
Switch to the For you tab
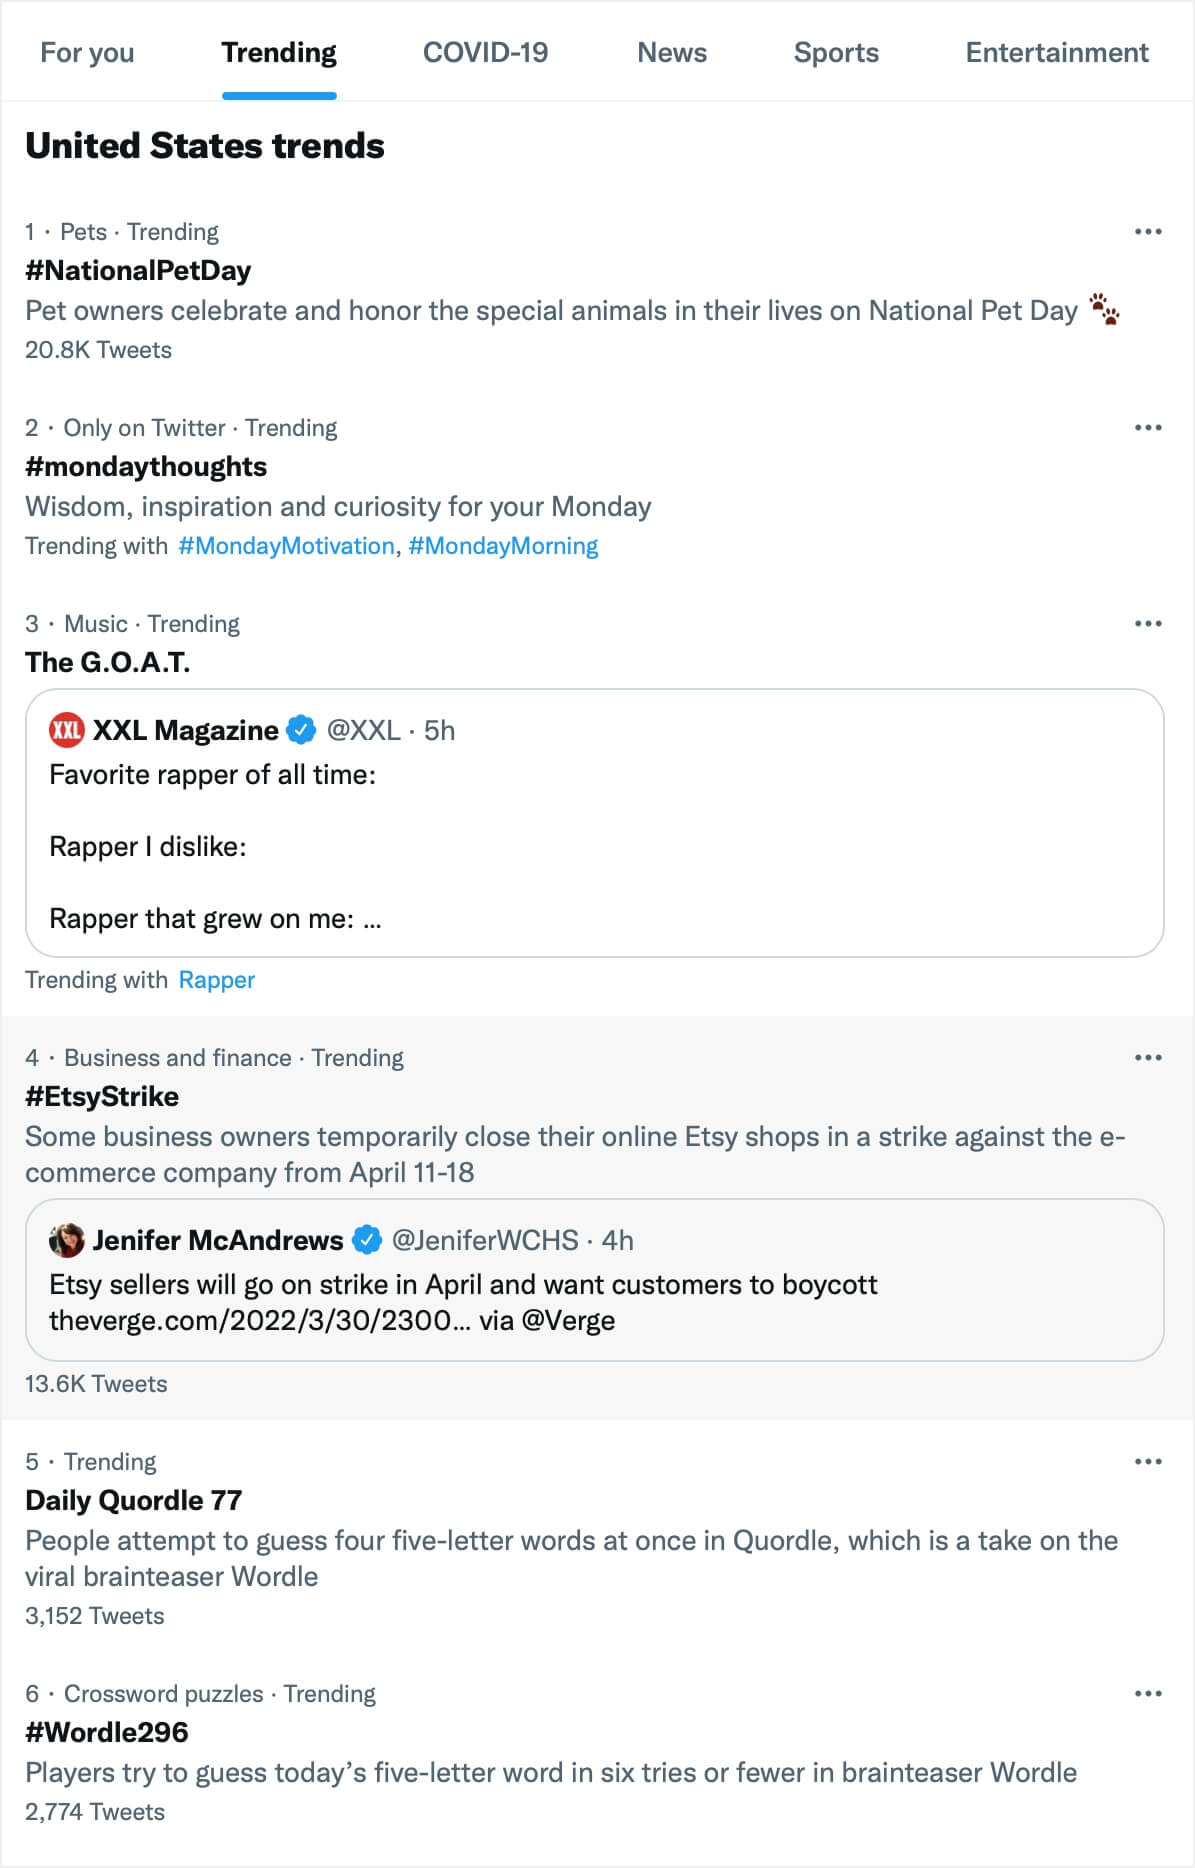87,53
